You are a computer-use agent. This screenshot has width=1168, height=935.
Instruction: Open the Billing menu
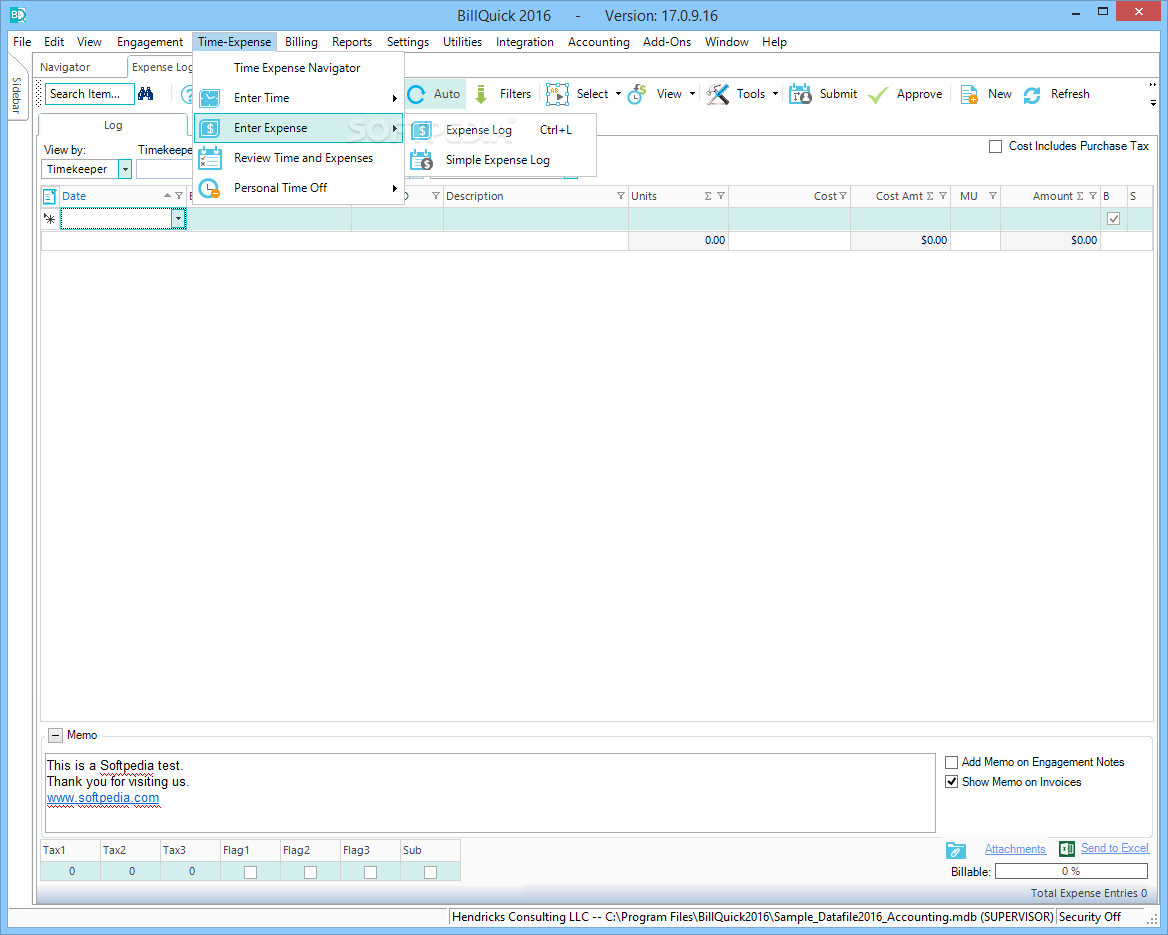point(301,42)
